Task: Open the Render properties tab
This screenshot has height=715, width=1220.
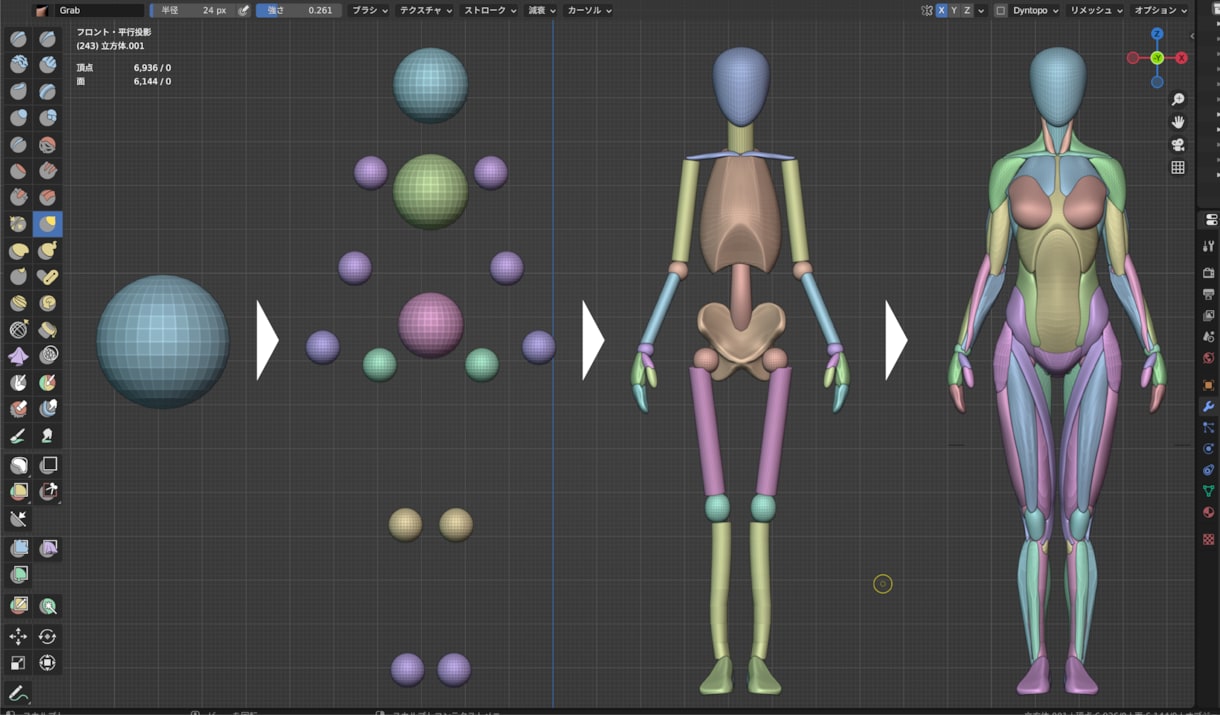Action: [1208, 272]
